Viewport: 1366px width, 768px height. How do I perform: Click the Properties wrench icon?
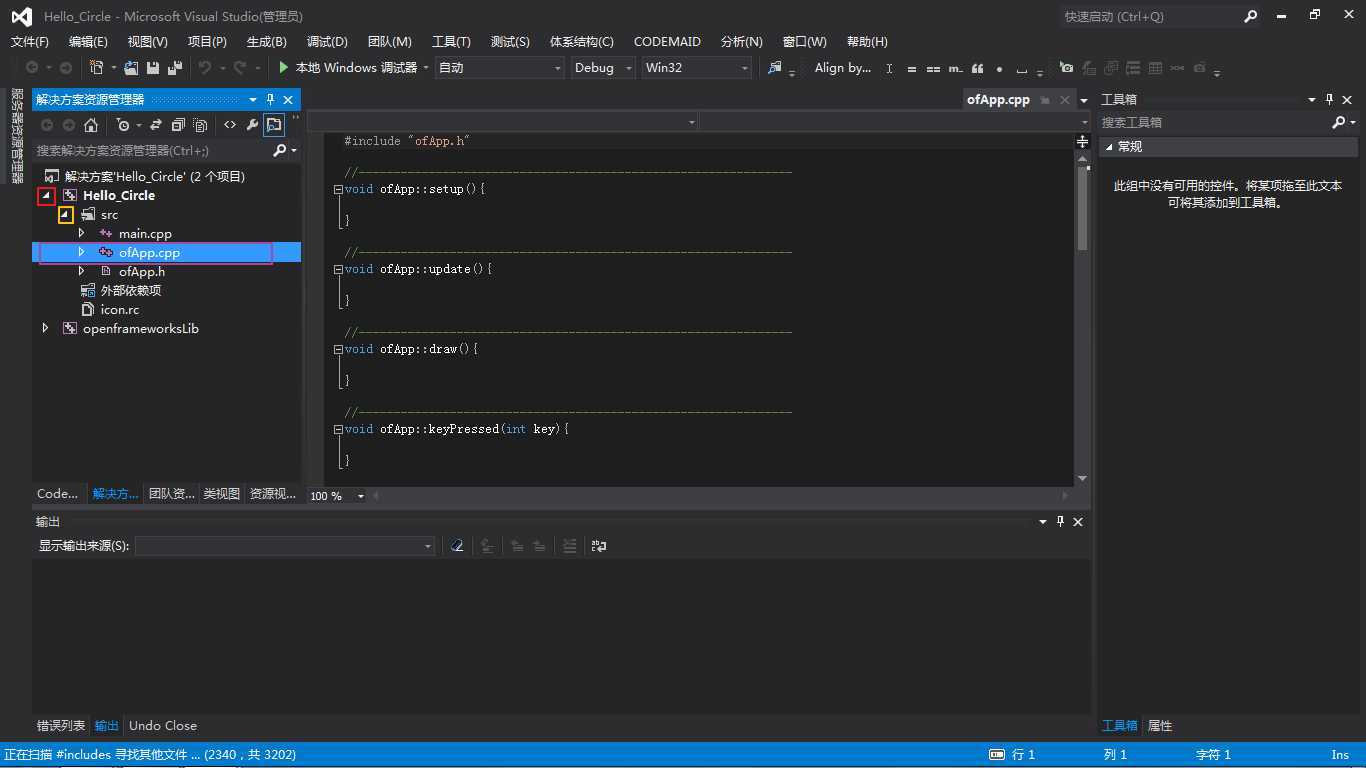pos(252,125)
